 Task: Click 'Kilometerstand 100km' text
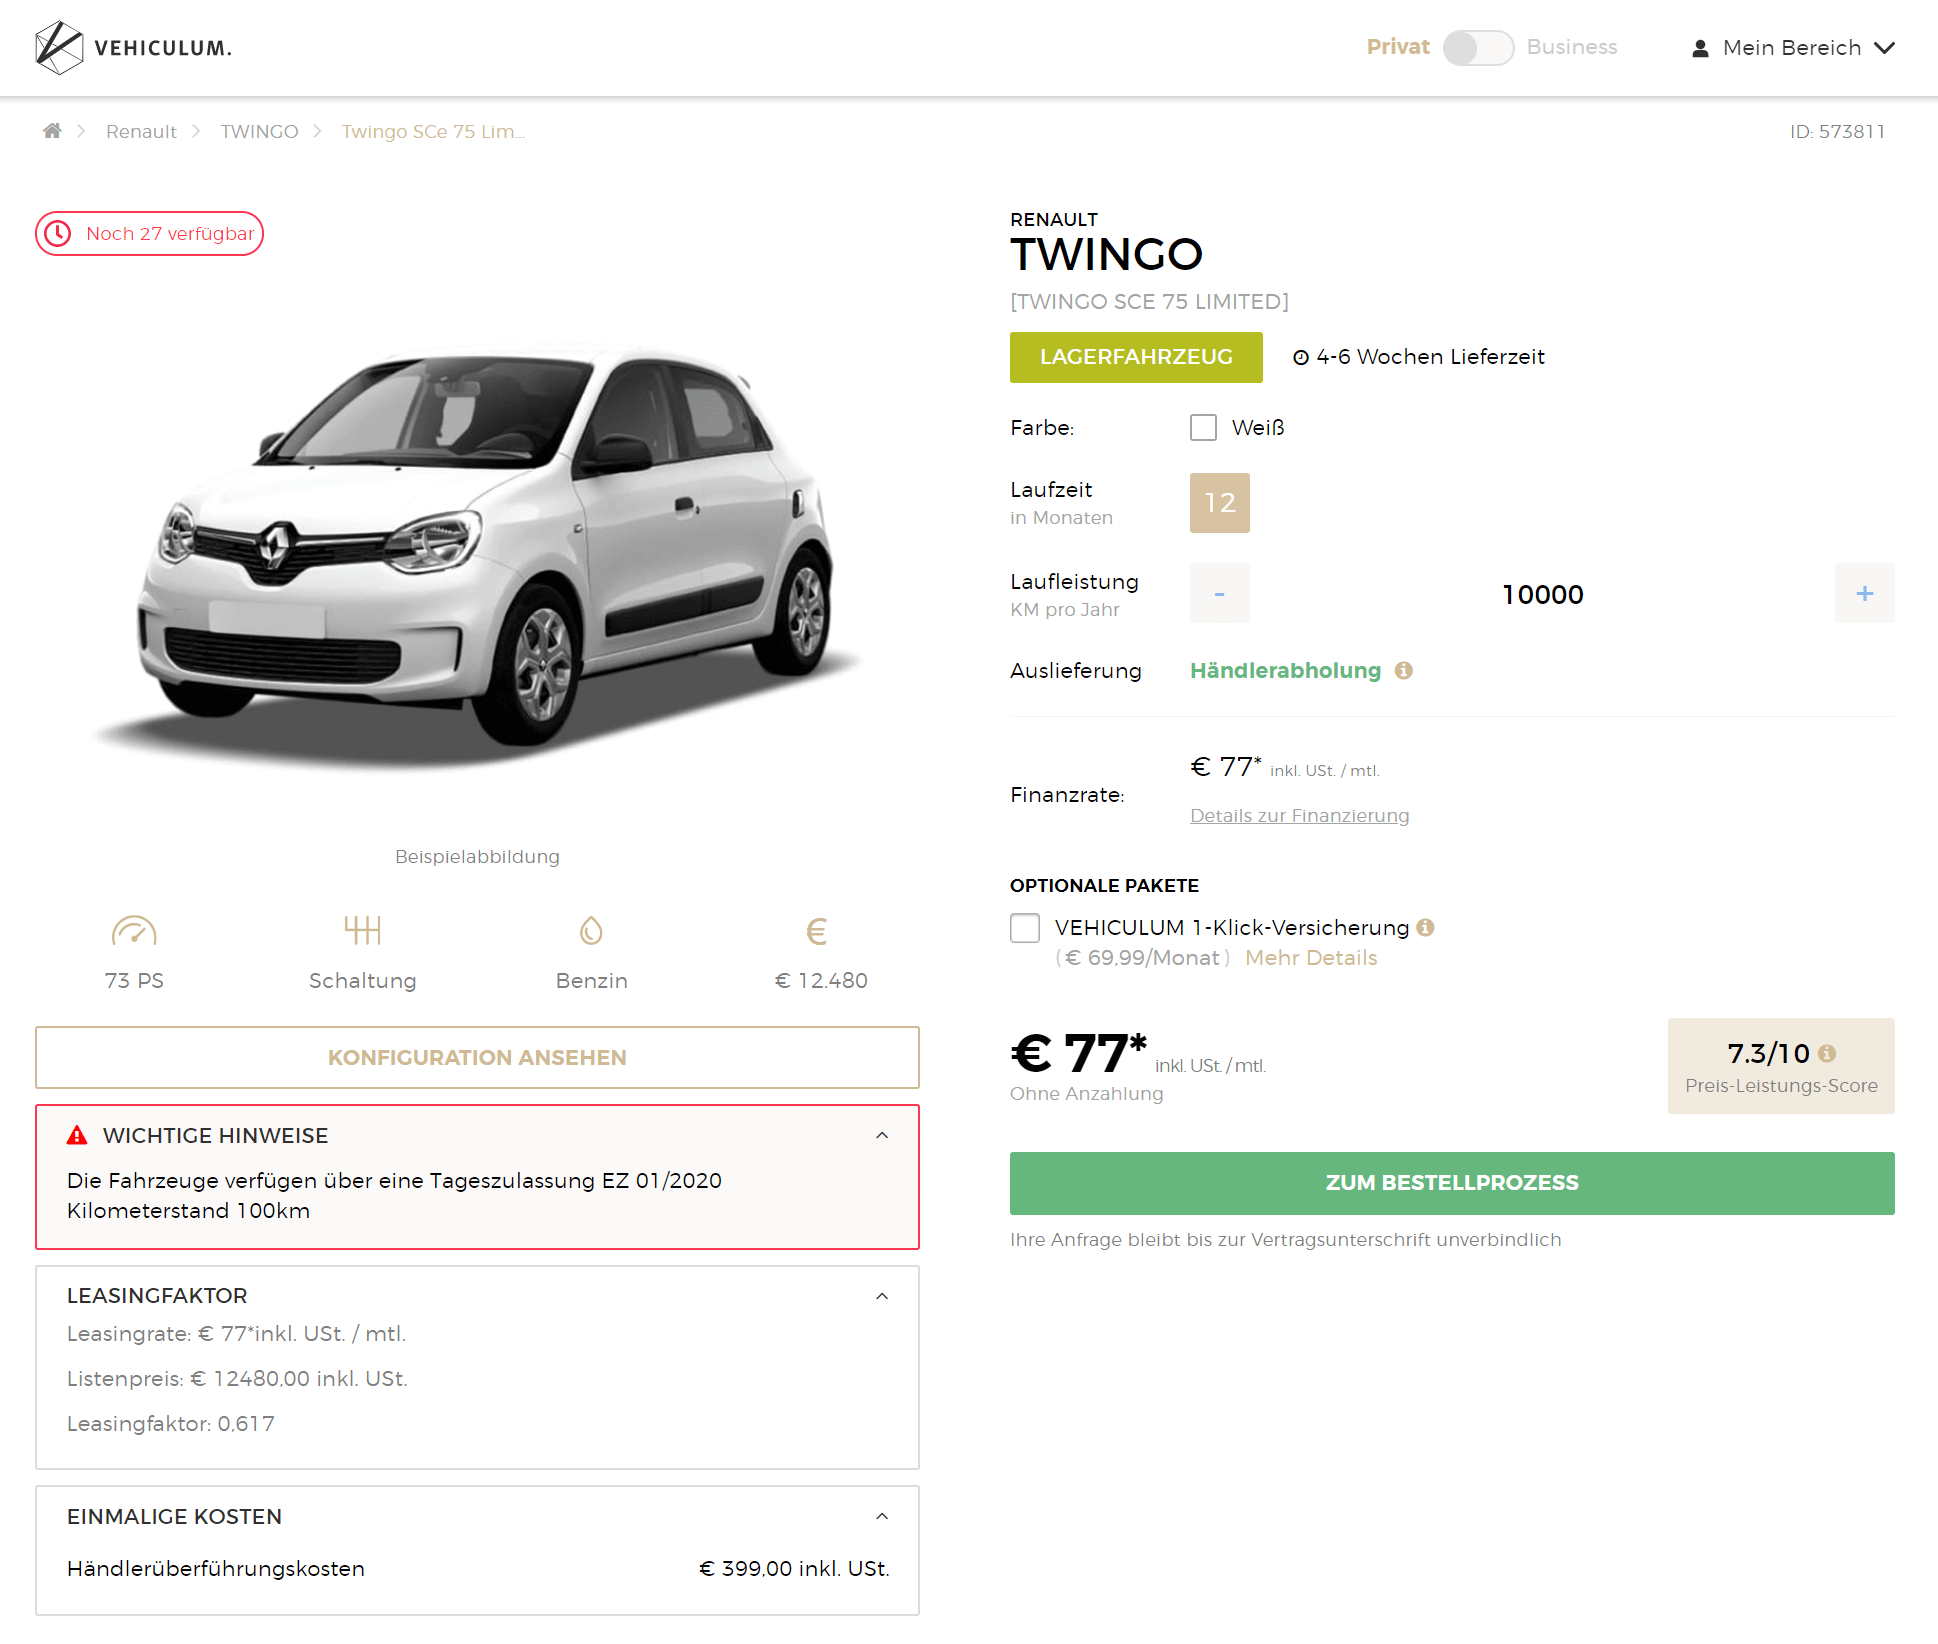point(188,1210)
